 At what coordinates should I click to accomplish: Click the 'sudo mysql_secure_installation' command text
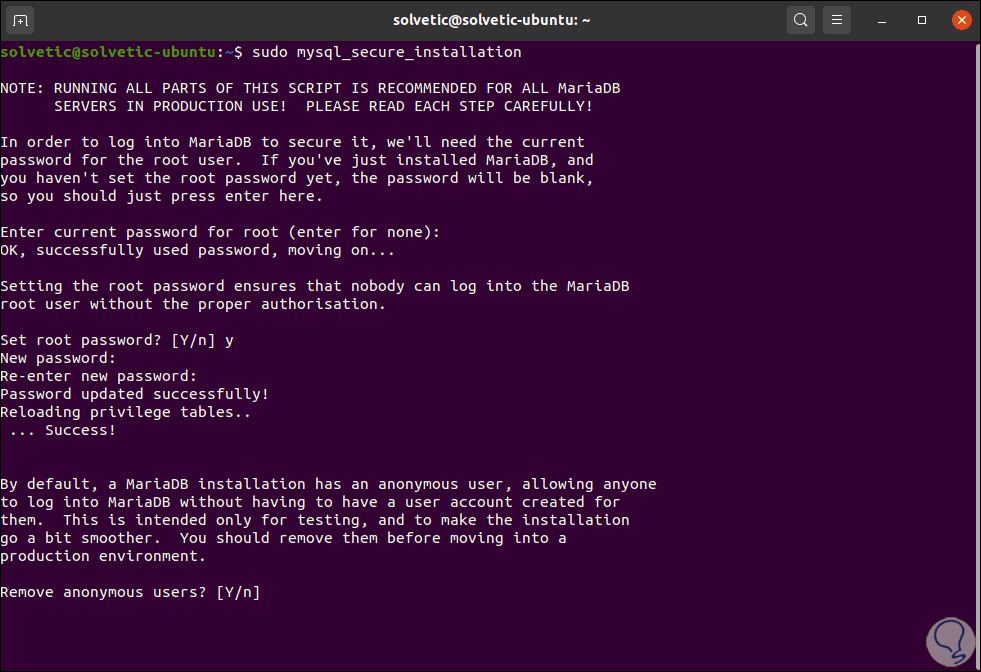tap(387, 51)
